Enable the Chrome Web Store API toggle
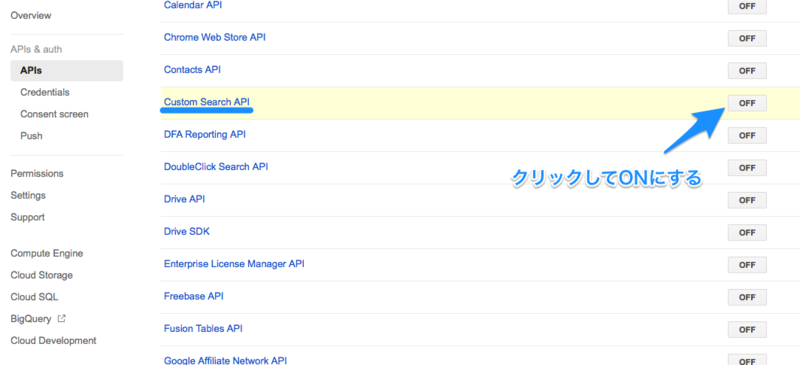 [747, 38]
